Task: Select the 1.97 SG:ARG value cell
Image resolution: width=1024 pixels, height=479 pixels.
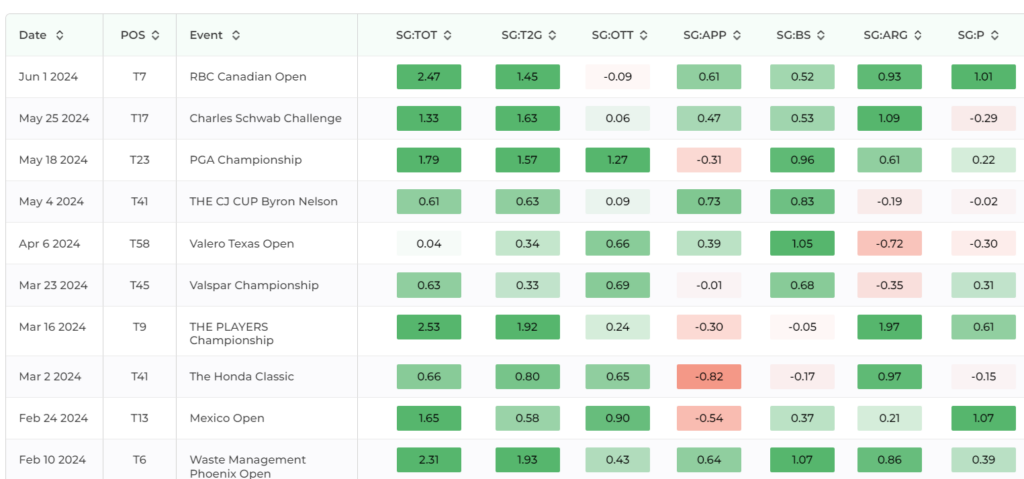Action: (x=889, y=327)
